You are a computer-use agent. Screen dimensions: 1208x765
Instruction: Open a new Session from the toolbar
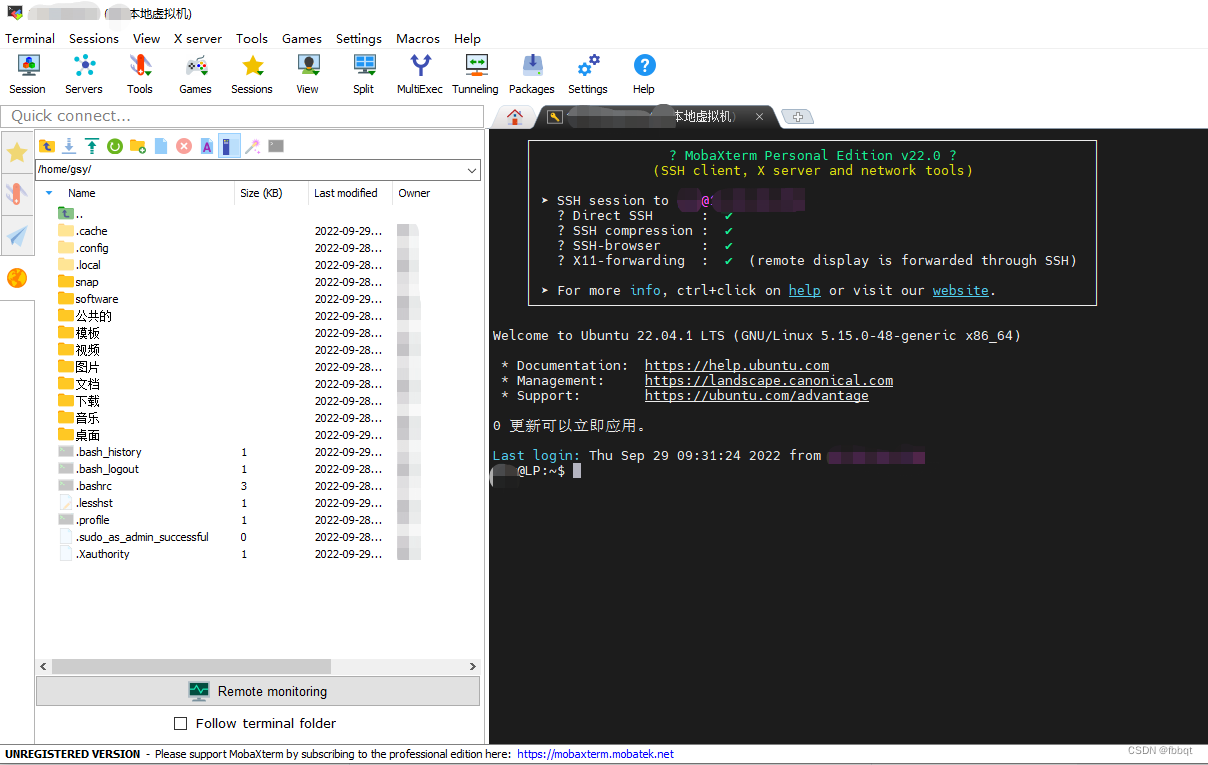point(28,74)
